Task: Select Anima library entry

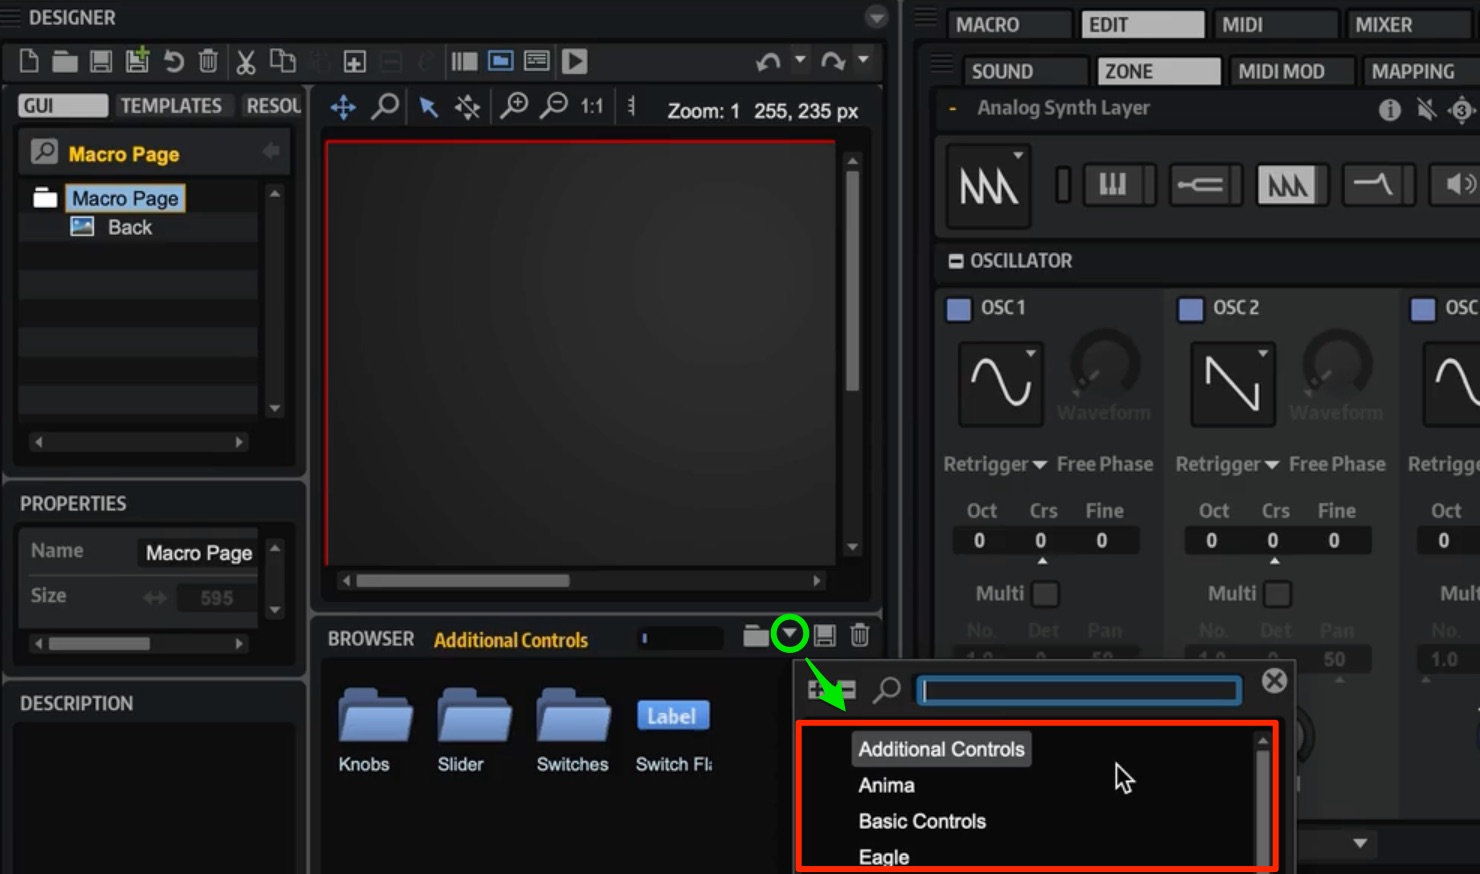Action: [886, 785]
